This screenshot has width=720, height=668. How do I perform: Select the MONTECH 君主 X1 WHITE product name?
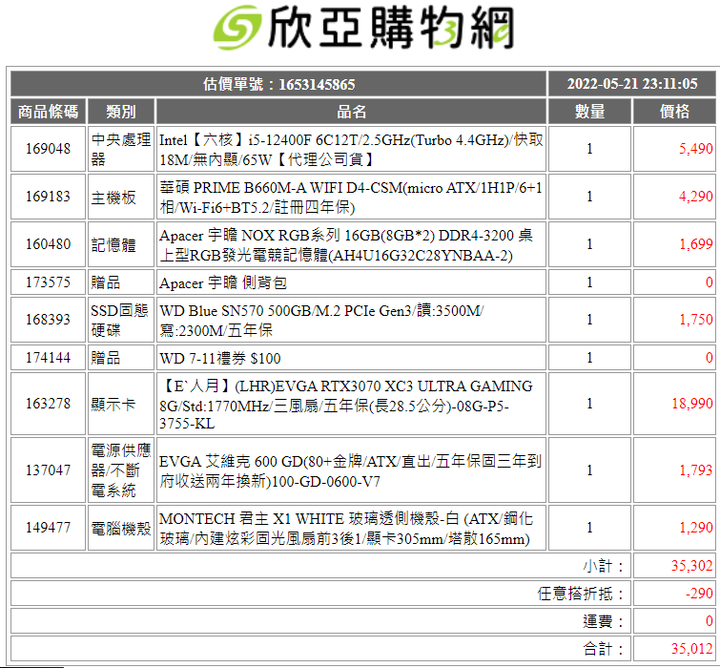(347, 528)
